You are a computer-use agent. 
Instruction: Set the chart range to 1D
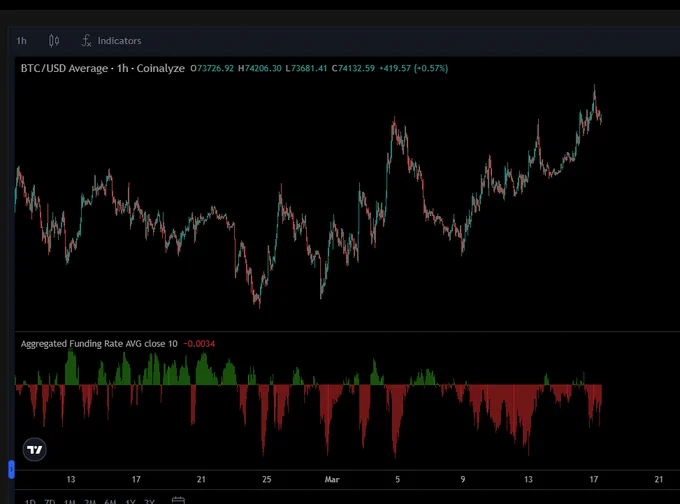click(x=30, y=502)
